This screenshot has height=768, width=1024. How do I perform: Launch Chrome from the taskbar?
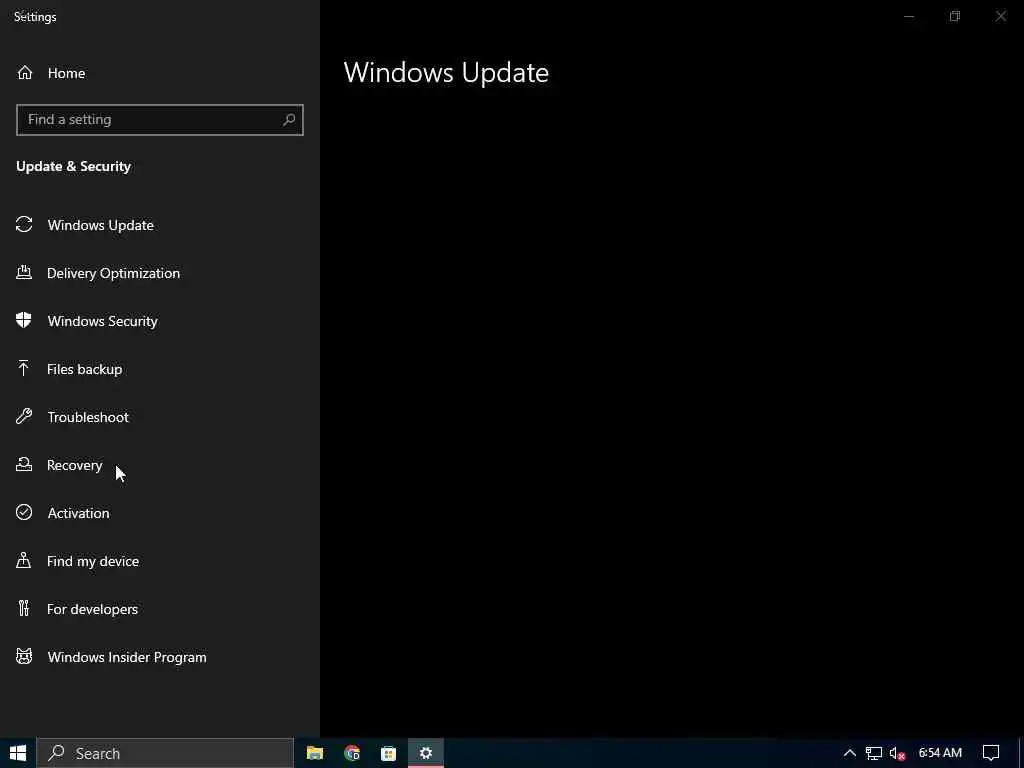click(x=352, y=753)
